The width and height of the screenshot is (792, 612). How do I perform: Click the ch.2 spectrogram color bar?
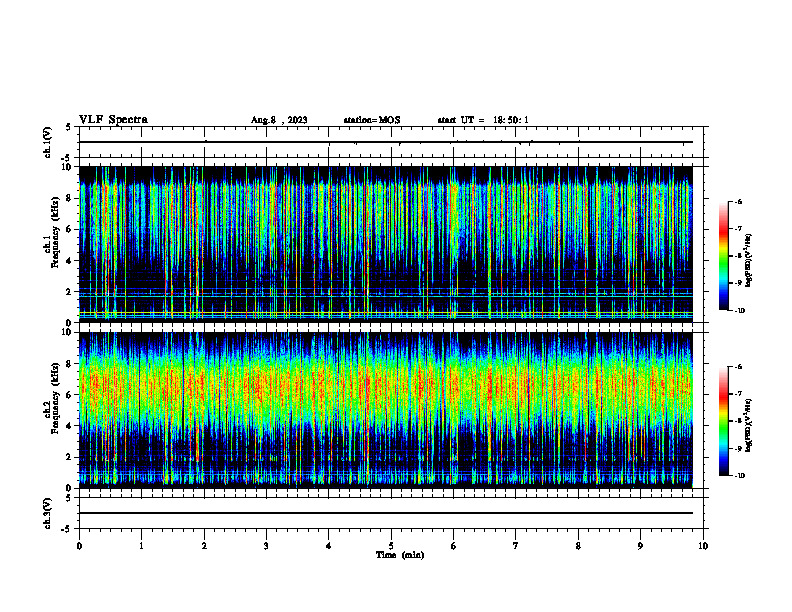(723, 421)
